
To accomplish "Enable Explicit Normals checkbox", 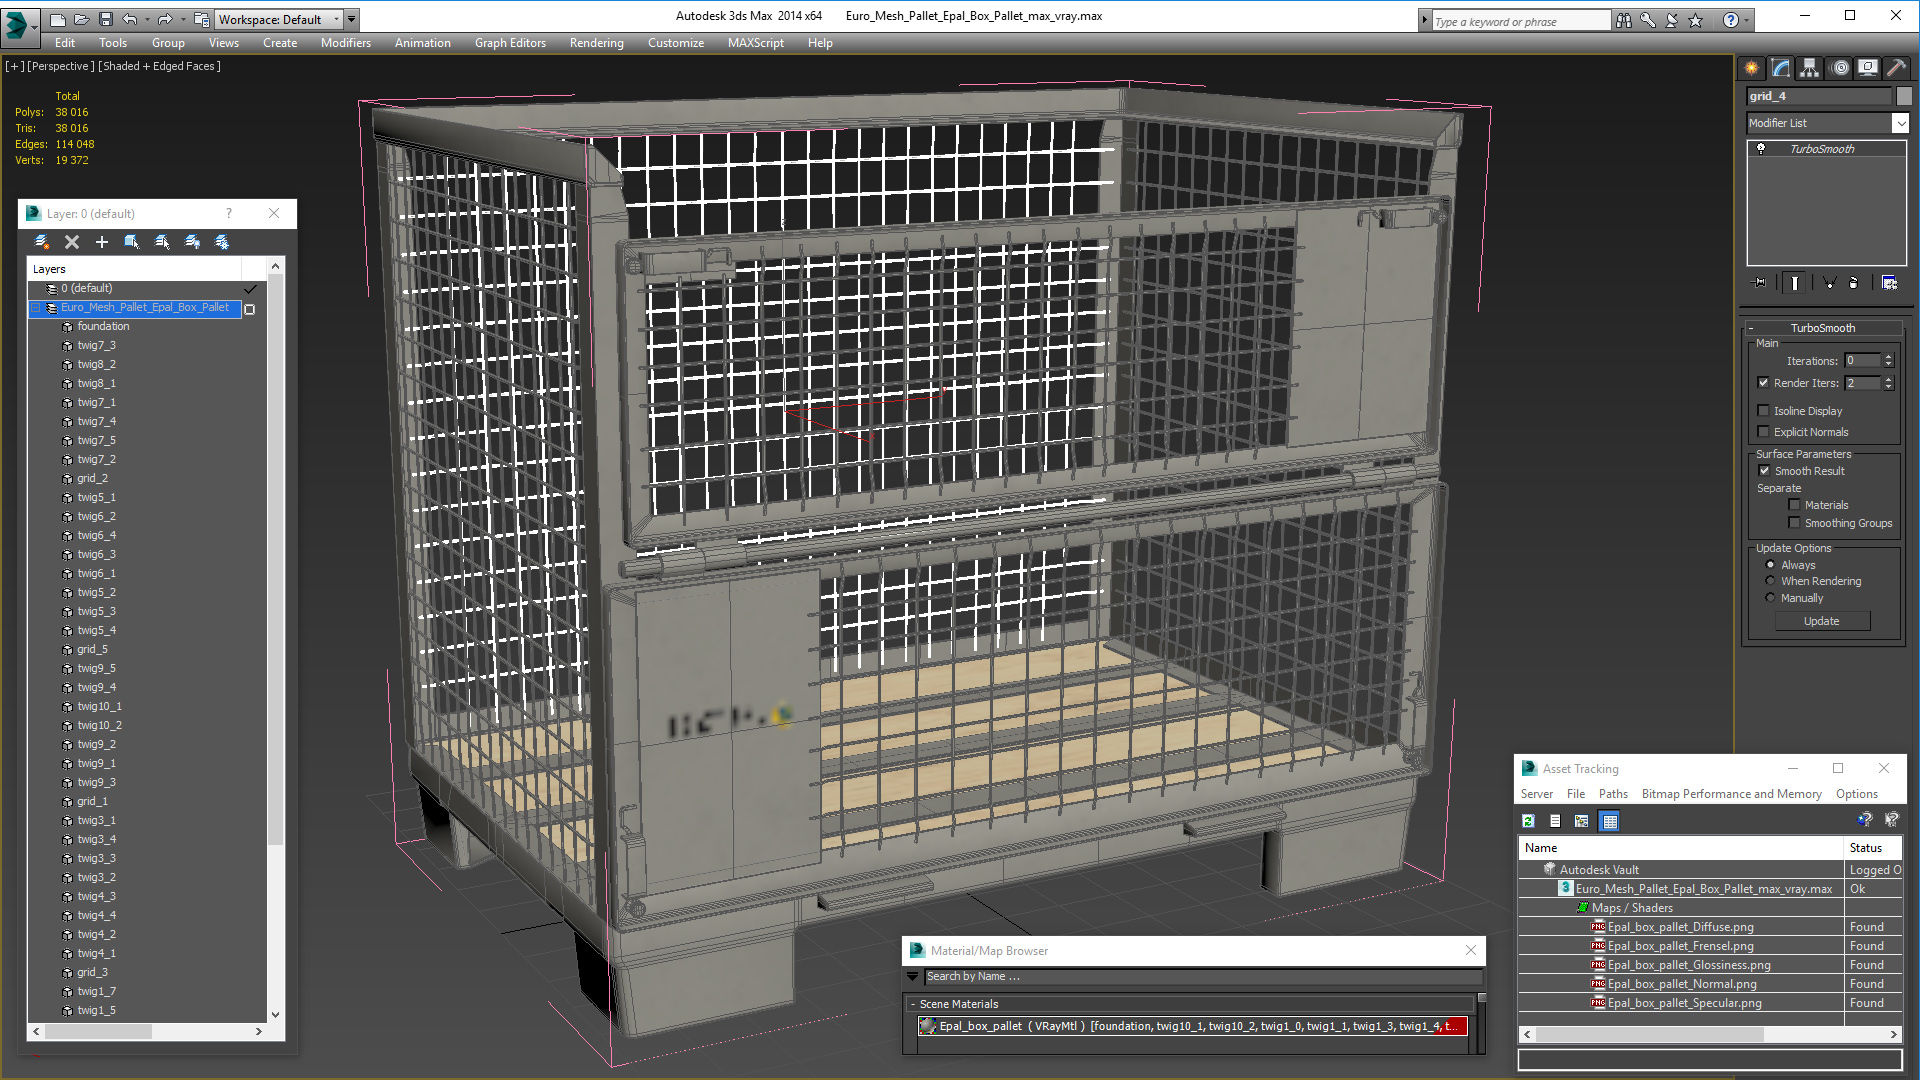I will (x=1764, y=432).
